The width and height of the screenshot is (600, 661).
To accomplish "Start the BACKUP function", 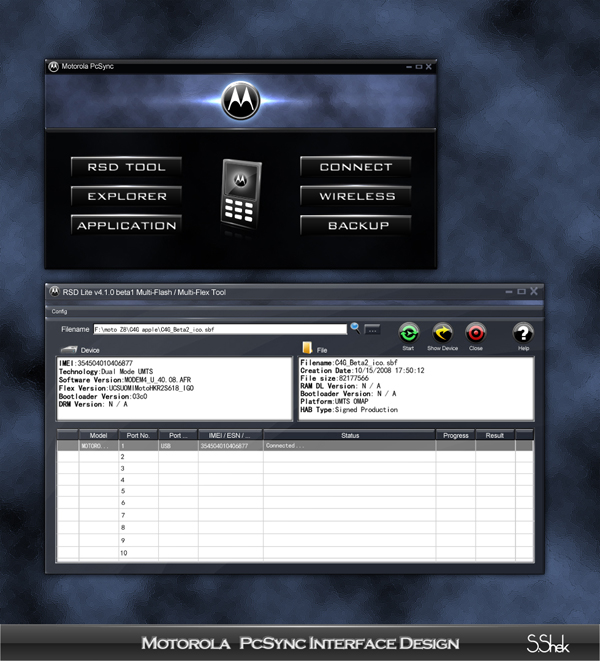I will (x=357, y=225).
